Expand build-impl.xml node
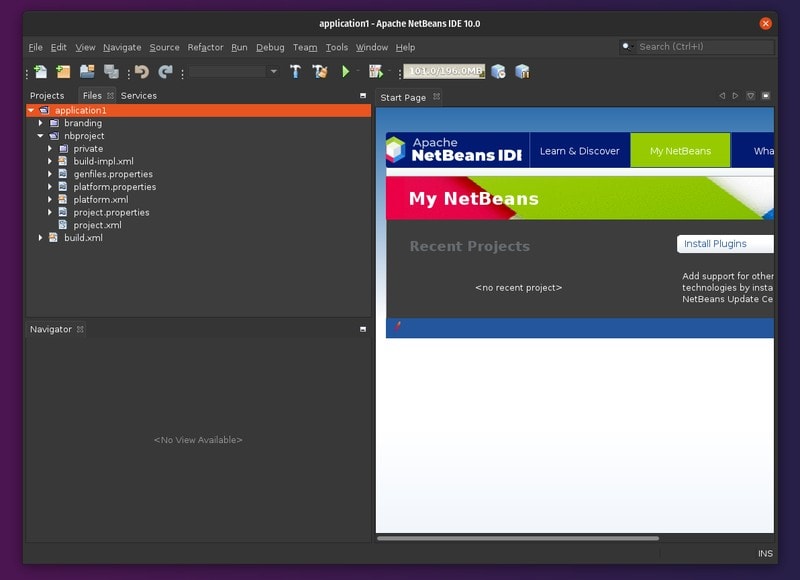This screenshot has height=580, width=800. [x=49, y=161]
